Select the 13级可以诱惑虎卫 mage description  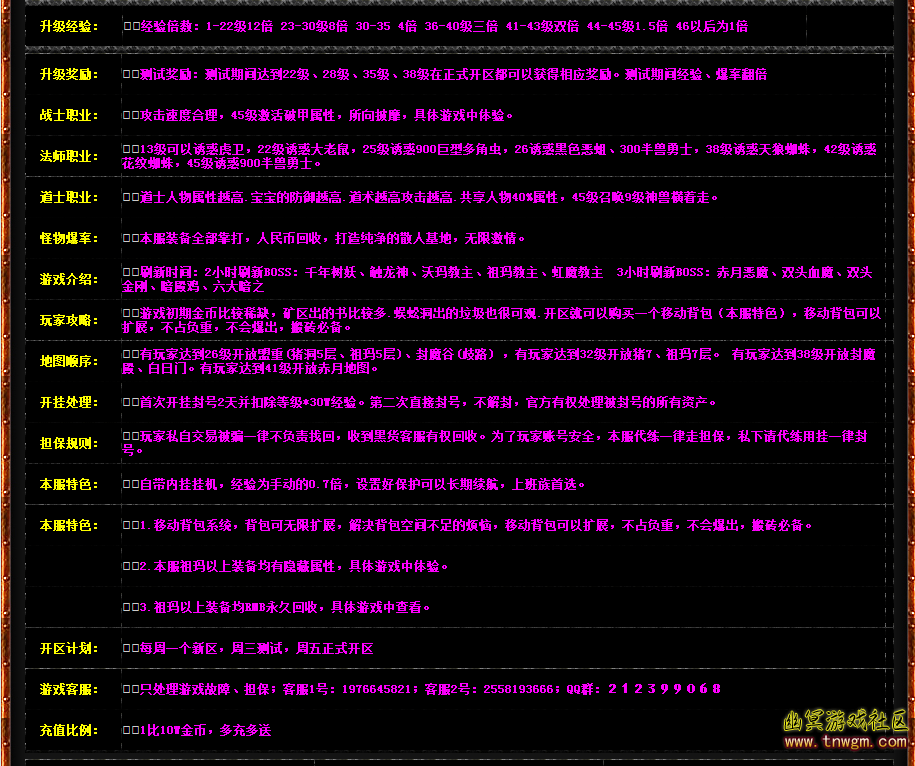click(x=499, y=156)
